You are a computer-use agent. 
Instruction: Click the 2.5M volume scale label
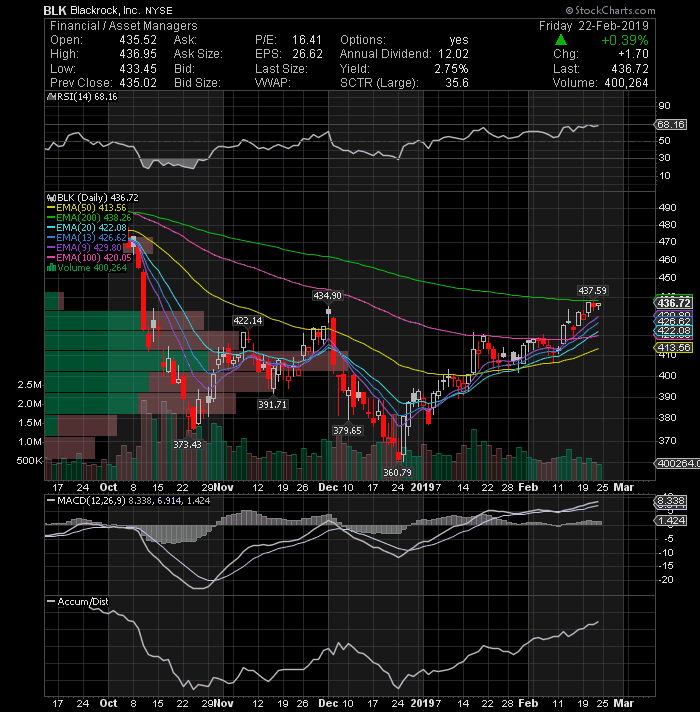pos(29,385)
